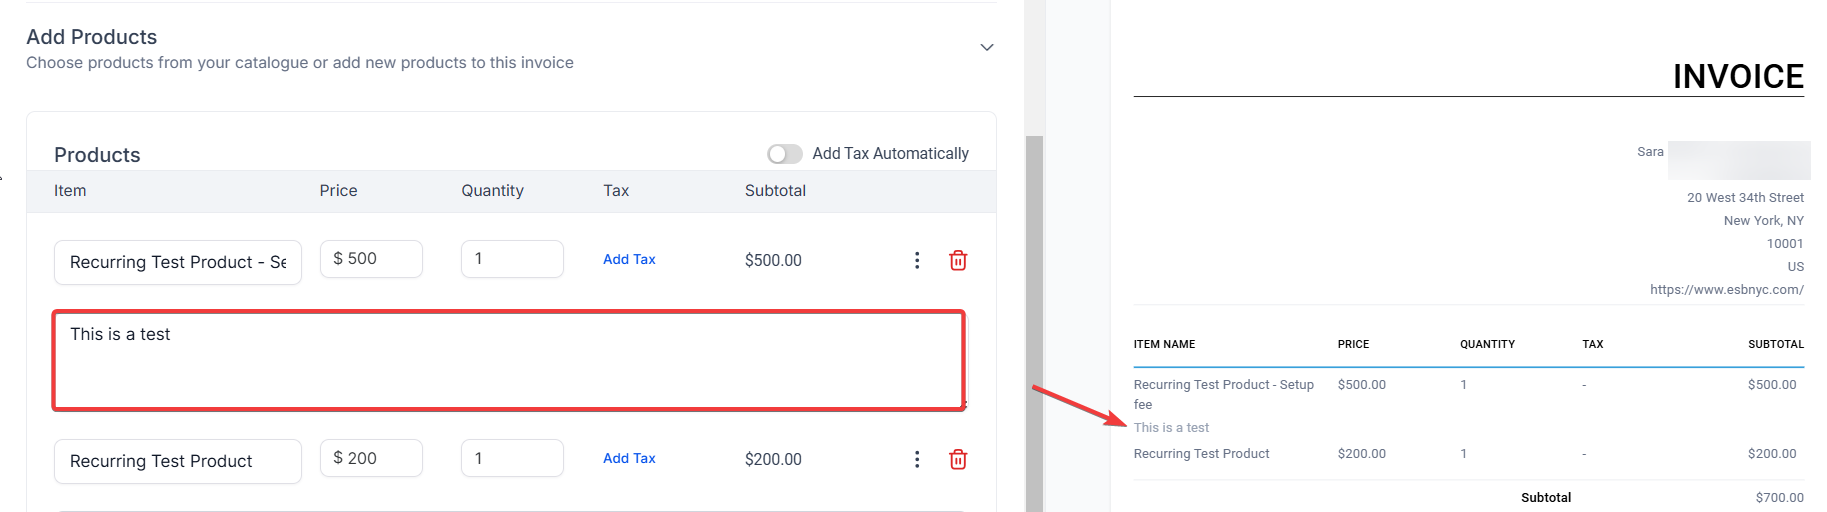Click quantity field of the $500 product

(512, 259)
